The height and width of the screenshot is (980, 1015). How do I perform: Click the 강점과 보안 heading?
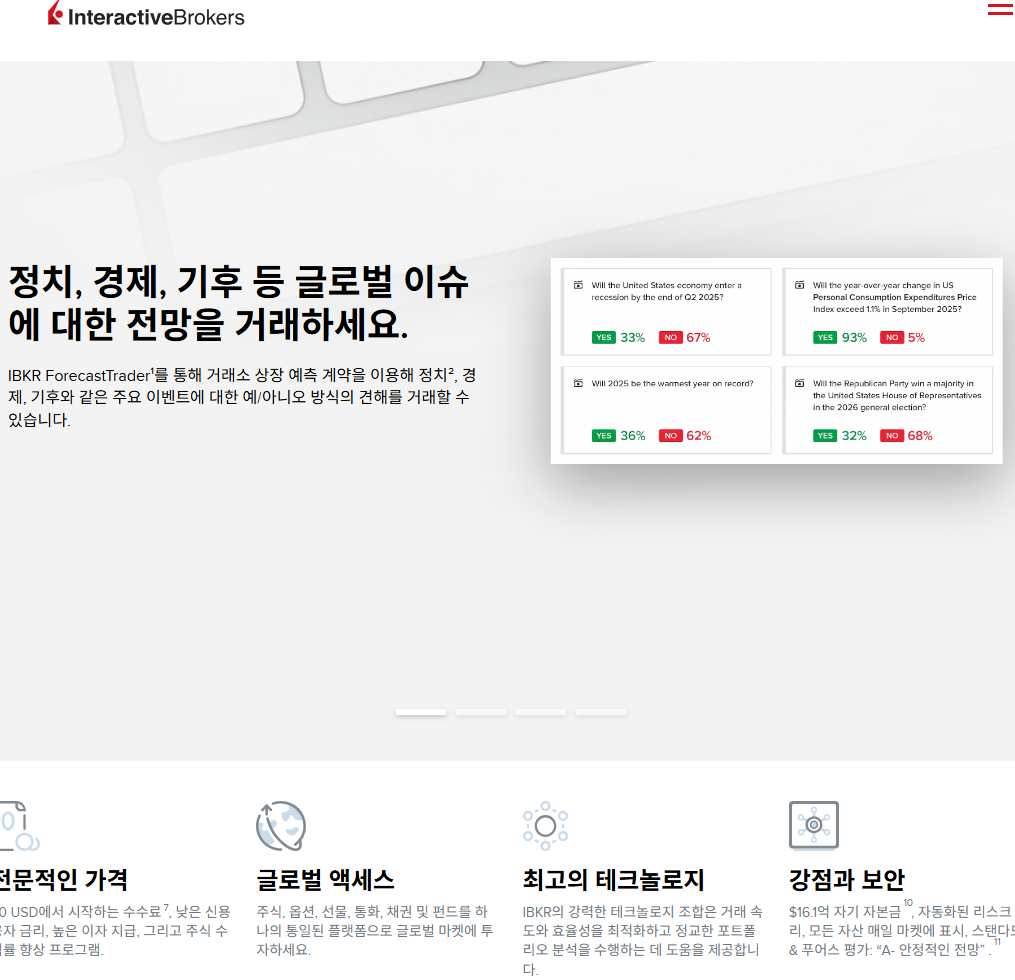pyautogui.click(x=847, y=880)
